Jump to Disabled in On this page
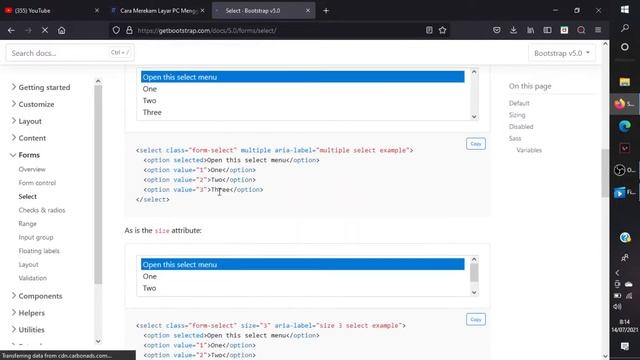 coord(521,127)
